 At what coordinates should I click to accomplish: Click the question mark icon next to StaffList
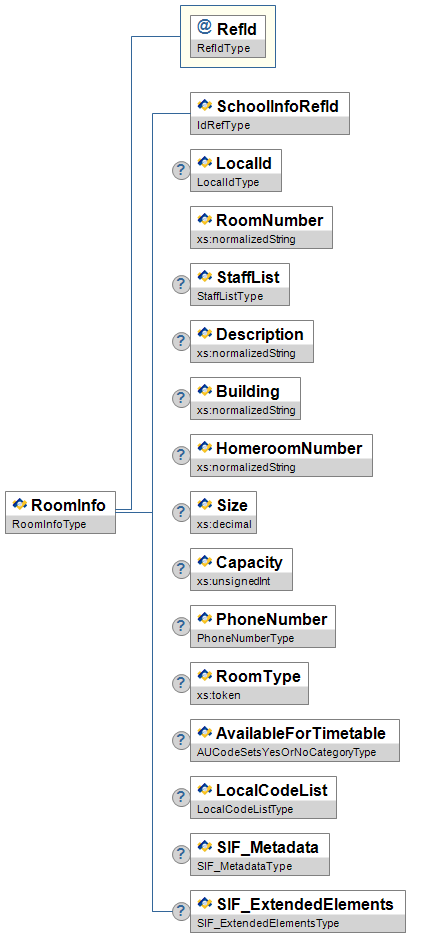pyautogui.click(x=181, y=284)
